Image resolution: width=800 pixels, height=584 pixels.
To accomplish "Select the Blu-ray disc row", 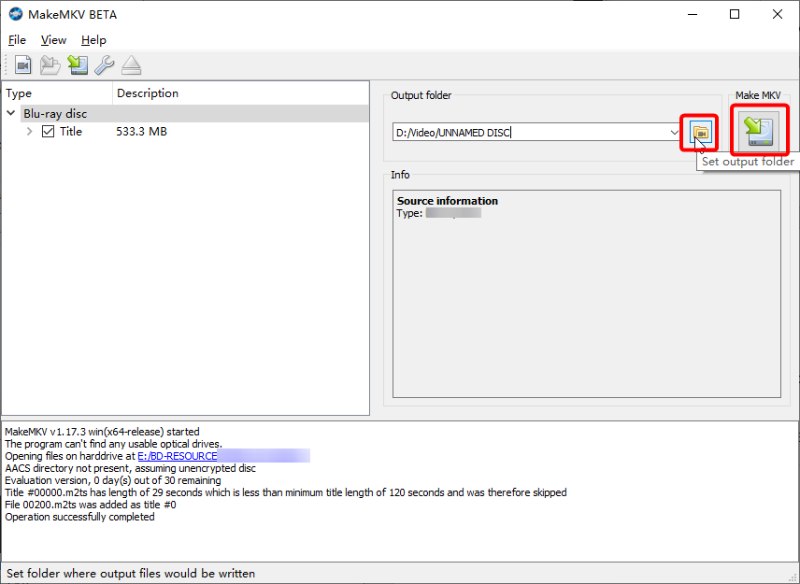I will click(x=194, y=113).
